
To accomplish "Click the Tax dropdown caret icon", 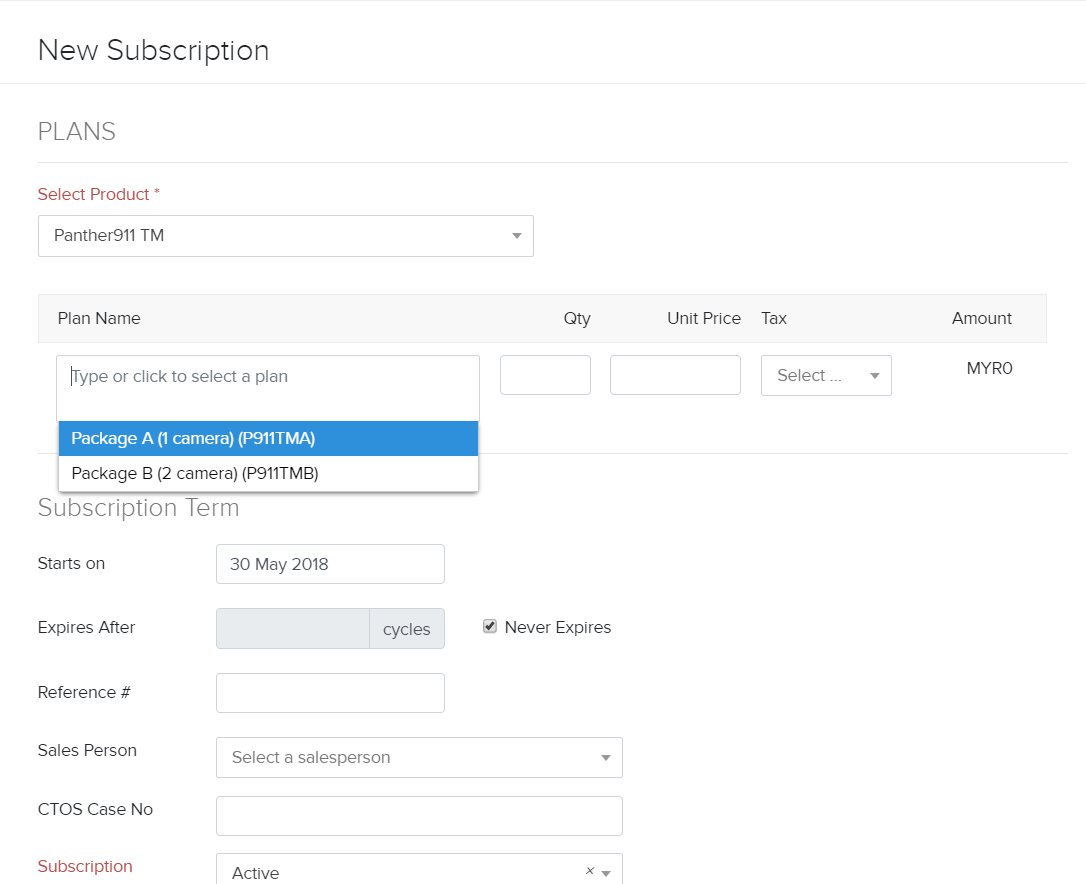I will [874, 376].
